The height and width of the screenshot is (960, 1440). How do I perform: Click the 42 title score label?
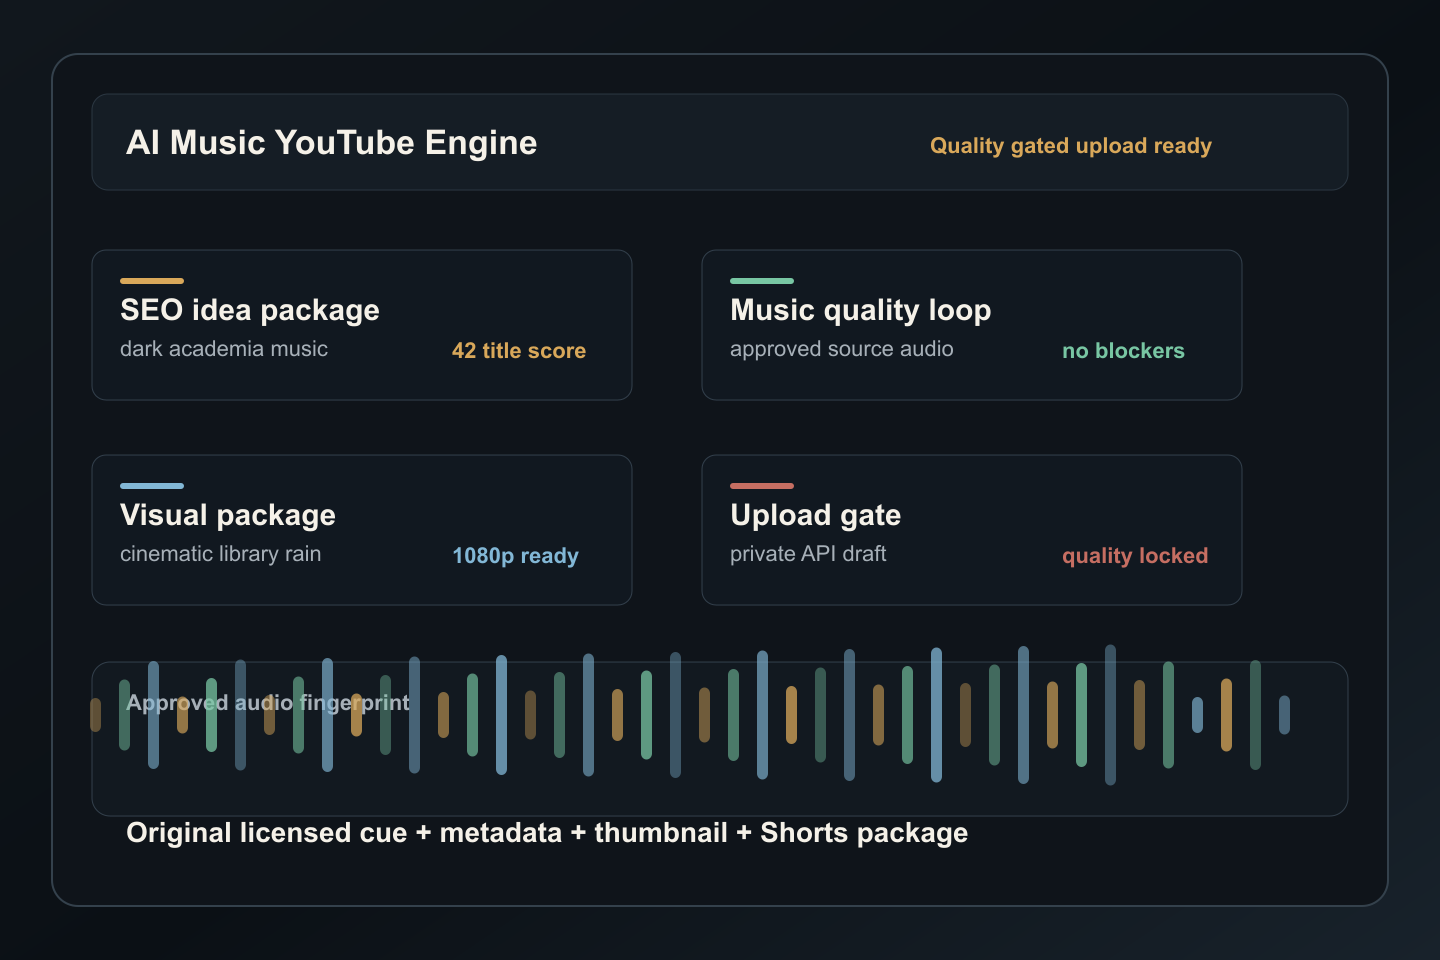(x=518, y=351)
